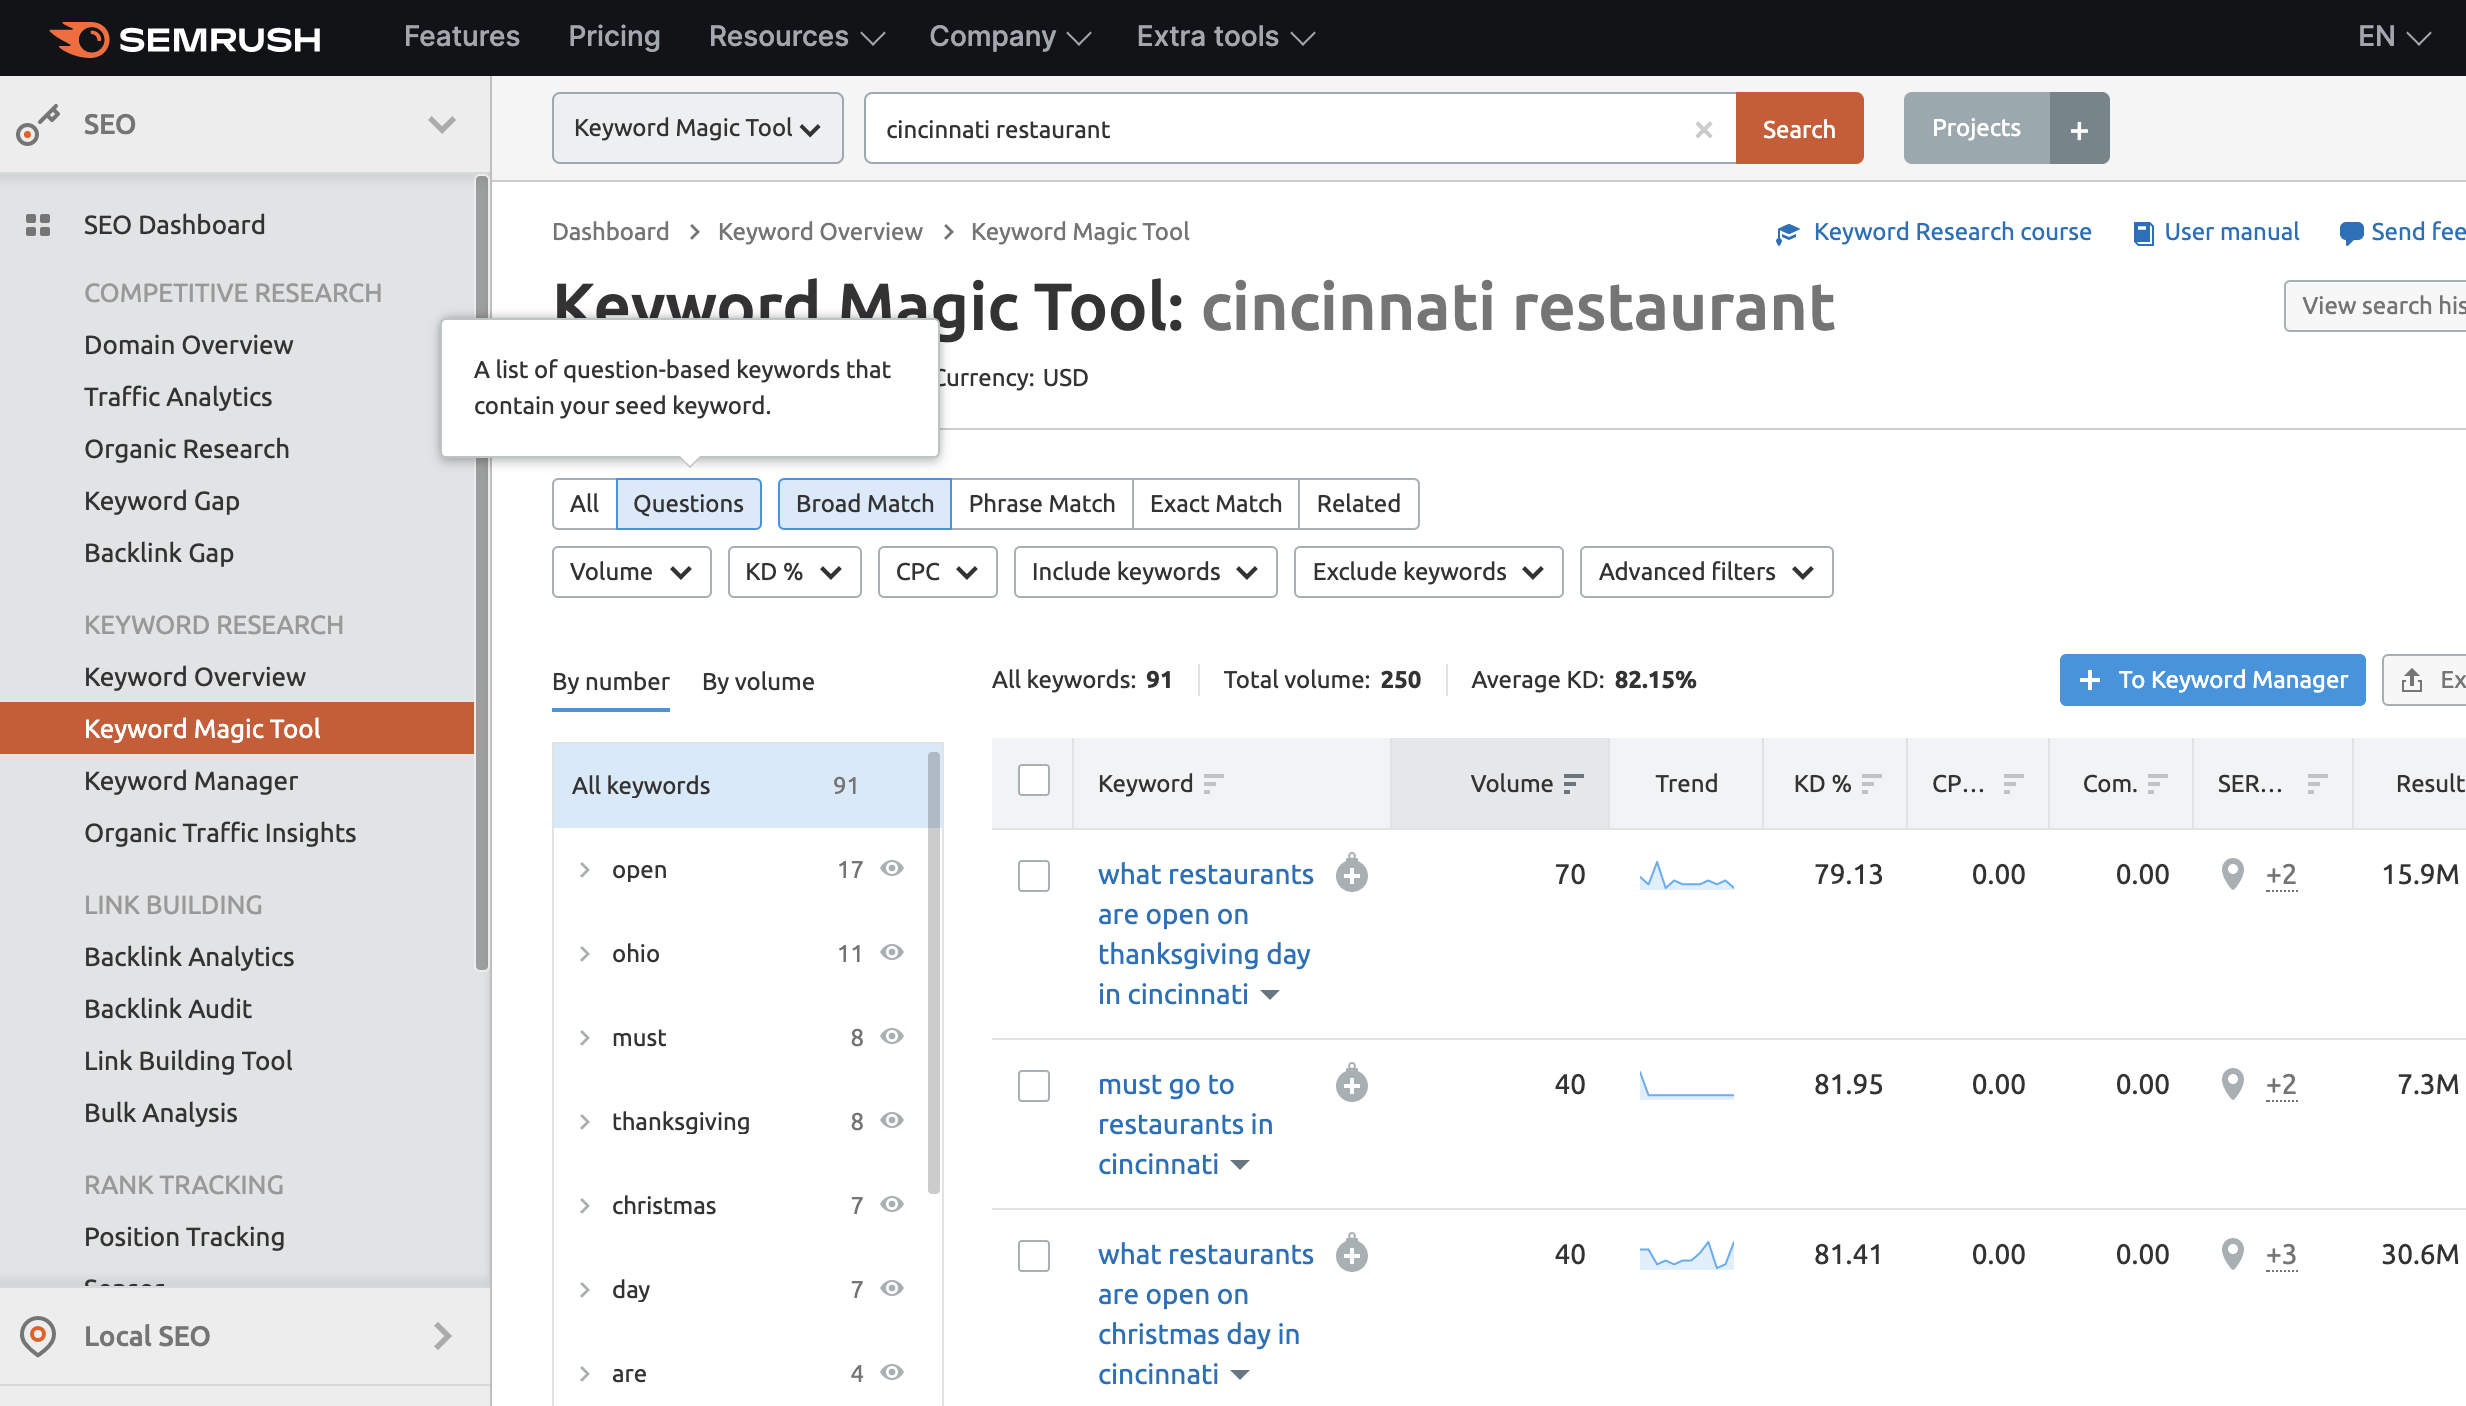The height and width of the screenshot is (1406, 2466).
Task: Select the By volume tab
Action: [x=757, y=681]
